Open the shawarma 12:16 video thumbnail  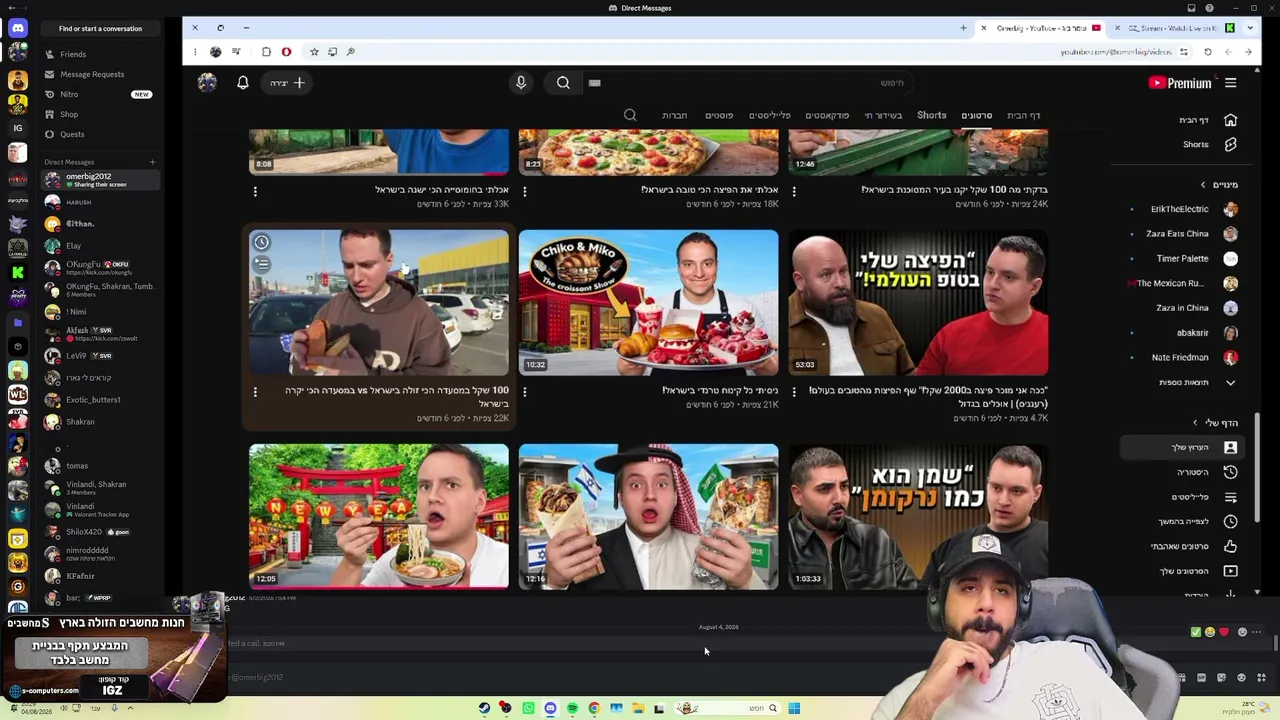648,517
